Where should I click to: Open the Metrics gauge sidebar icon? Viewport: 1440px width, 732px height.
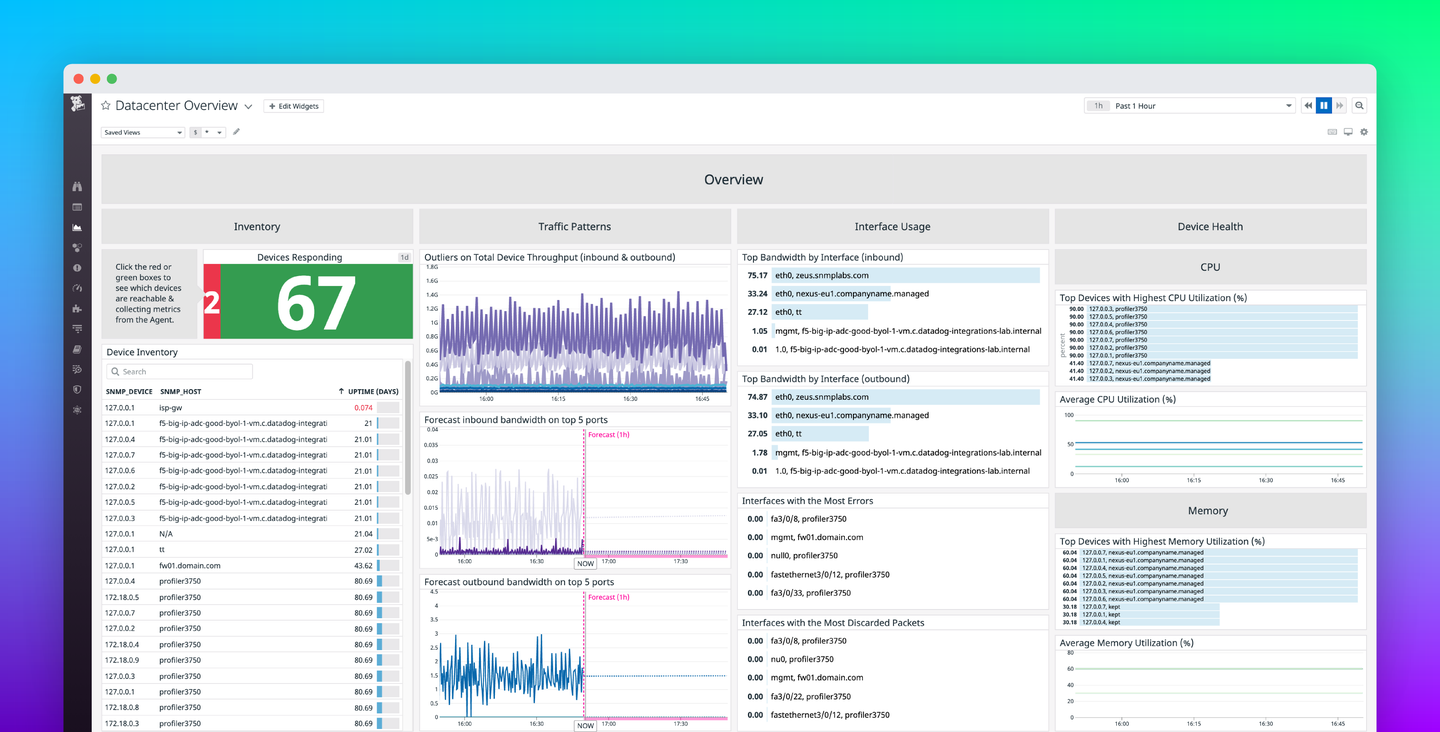pyautogui.click(x=77, y=288)
